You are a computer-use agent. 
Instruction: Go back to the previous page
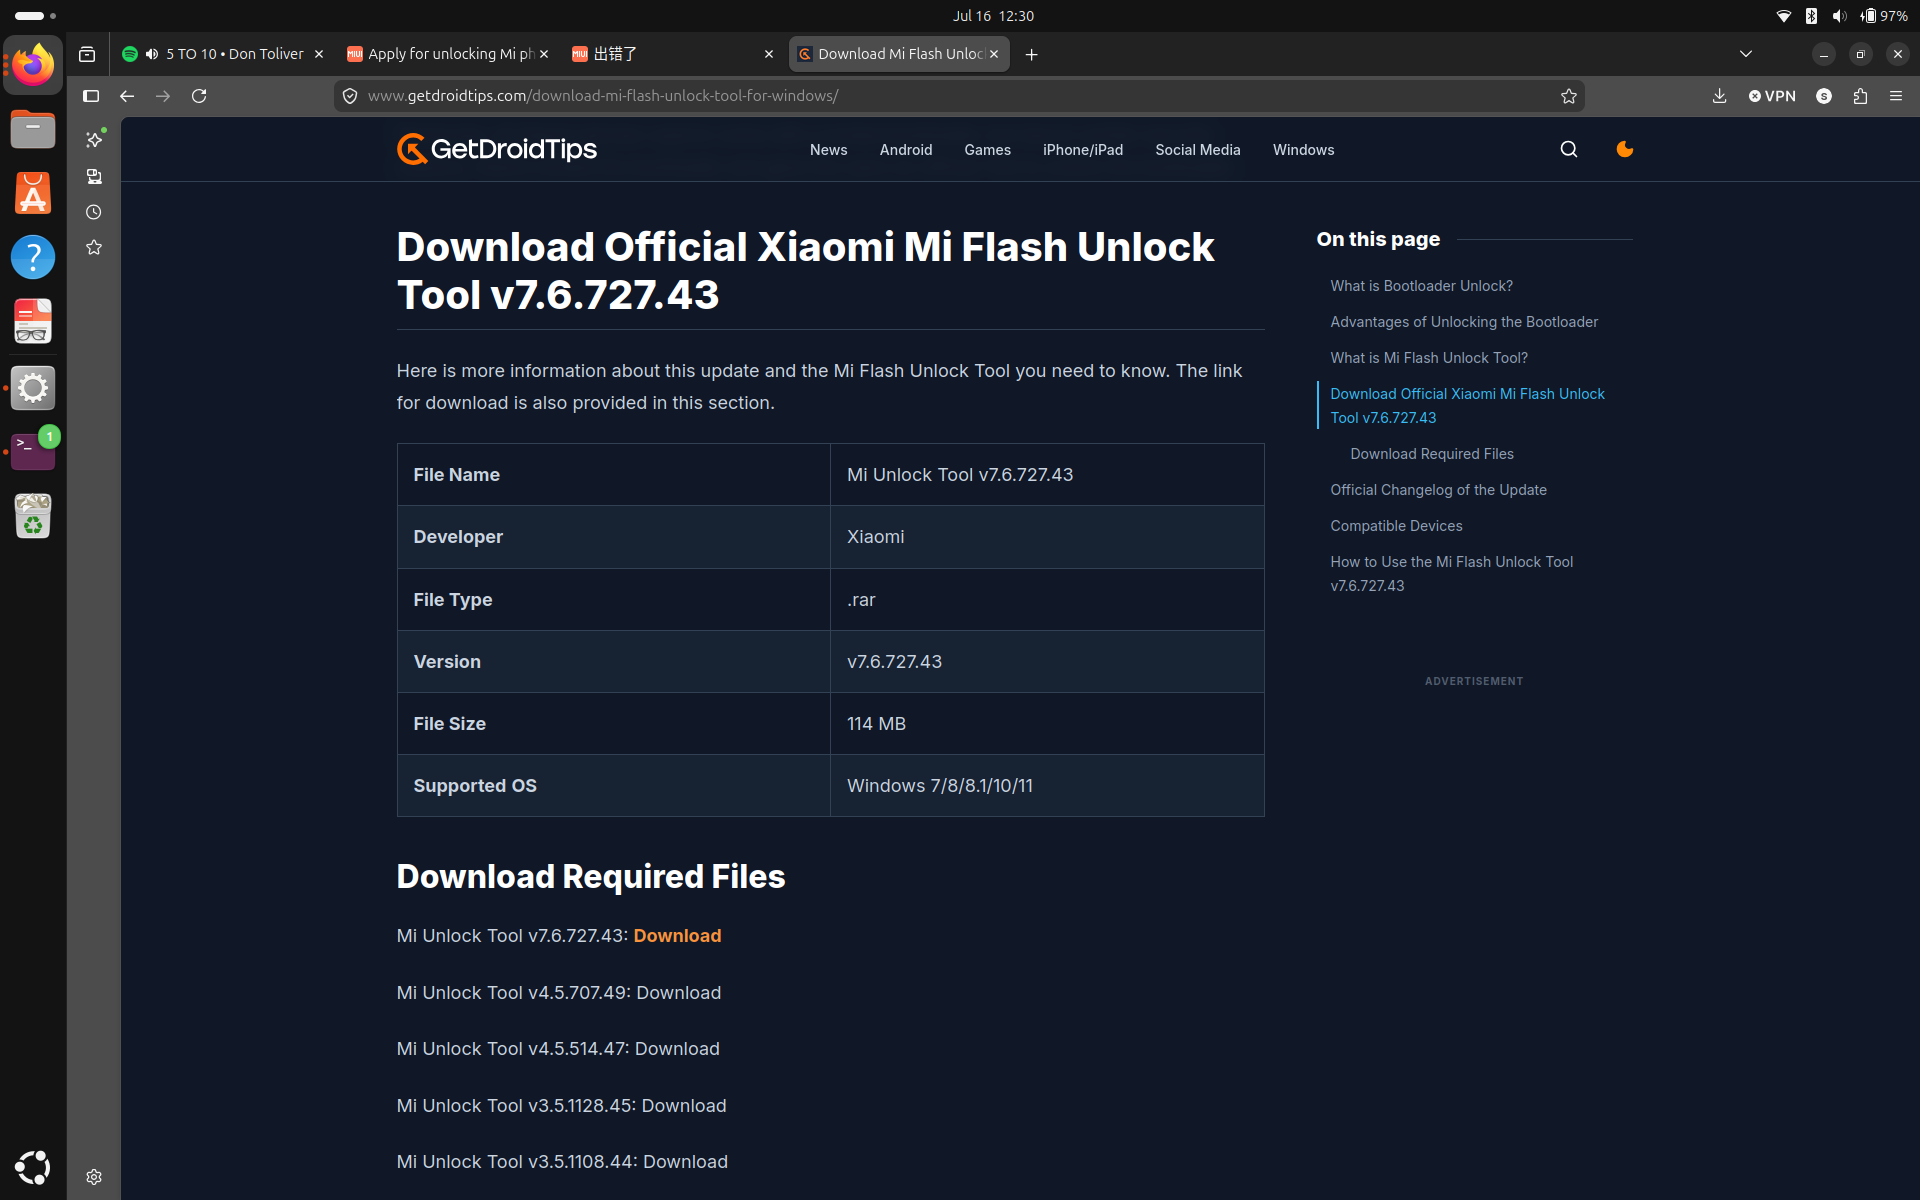127,96
